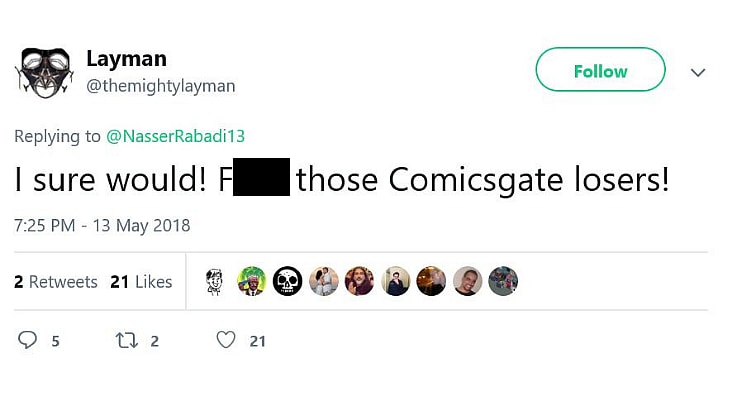Like the tweet with heart icon

[x=227, y=341]
